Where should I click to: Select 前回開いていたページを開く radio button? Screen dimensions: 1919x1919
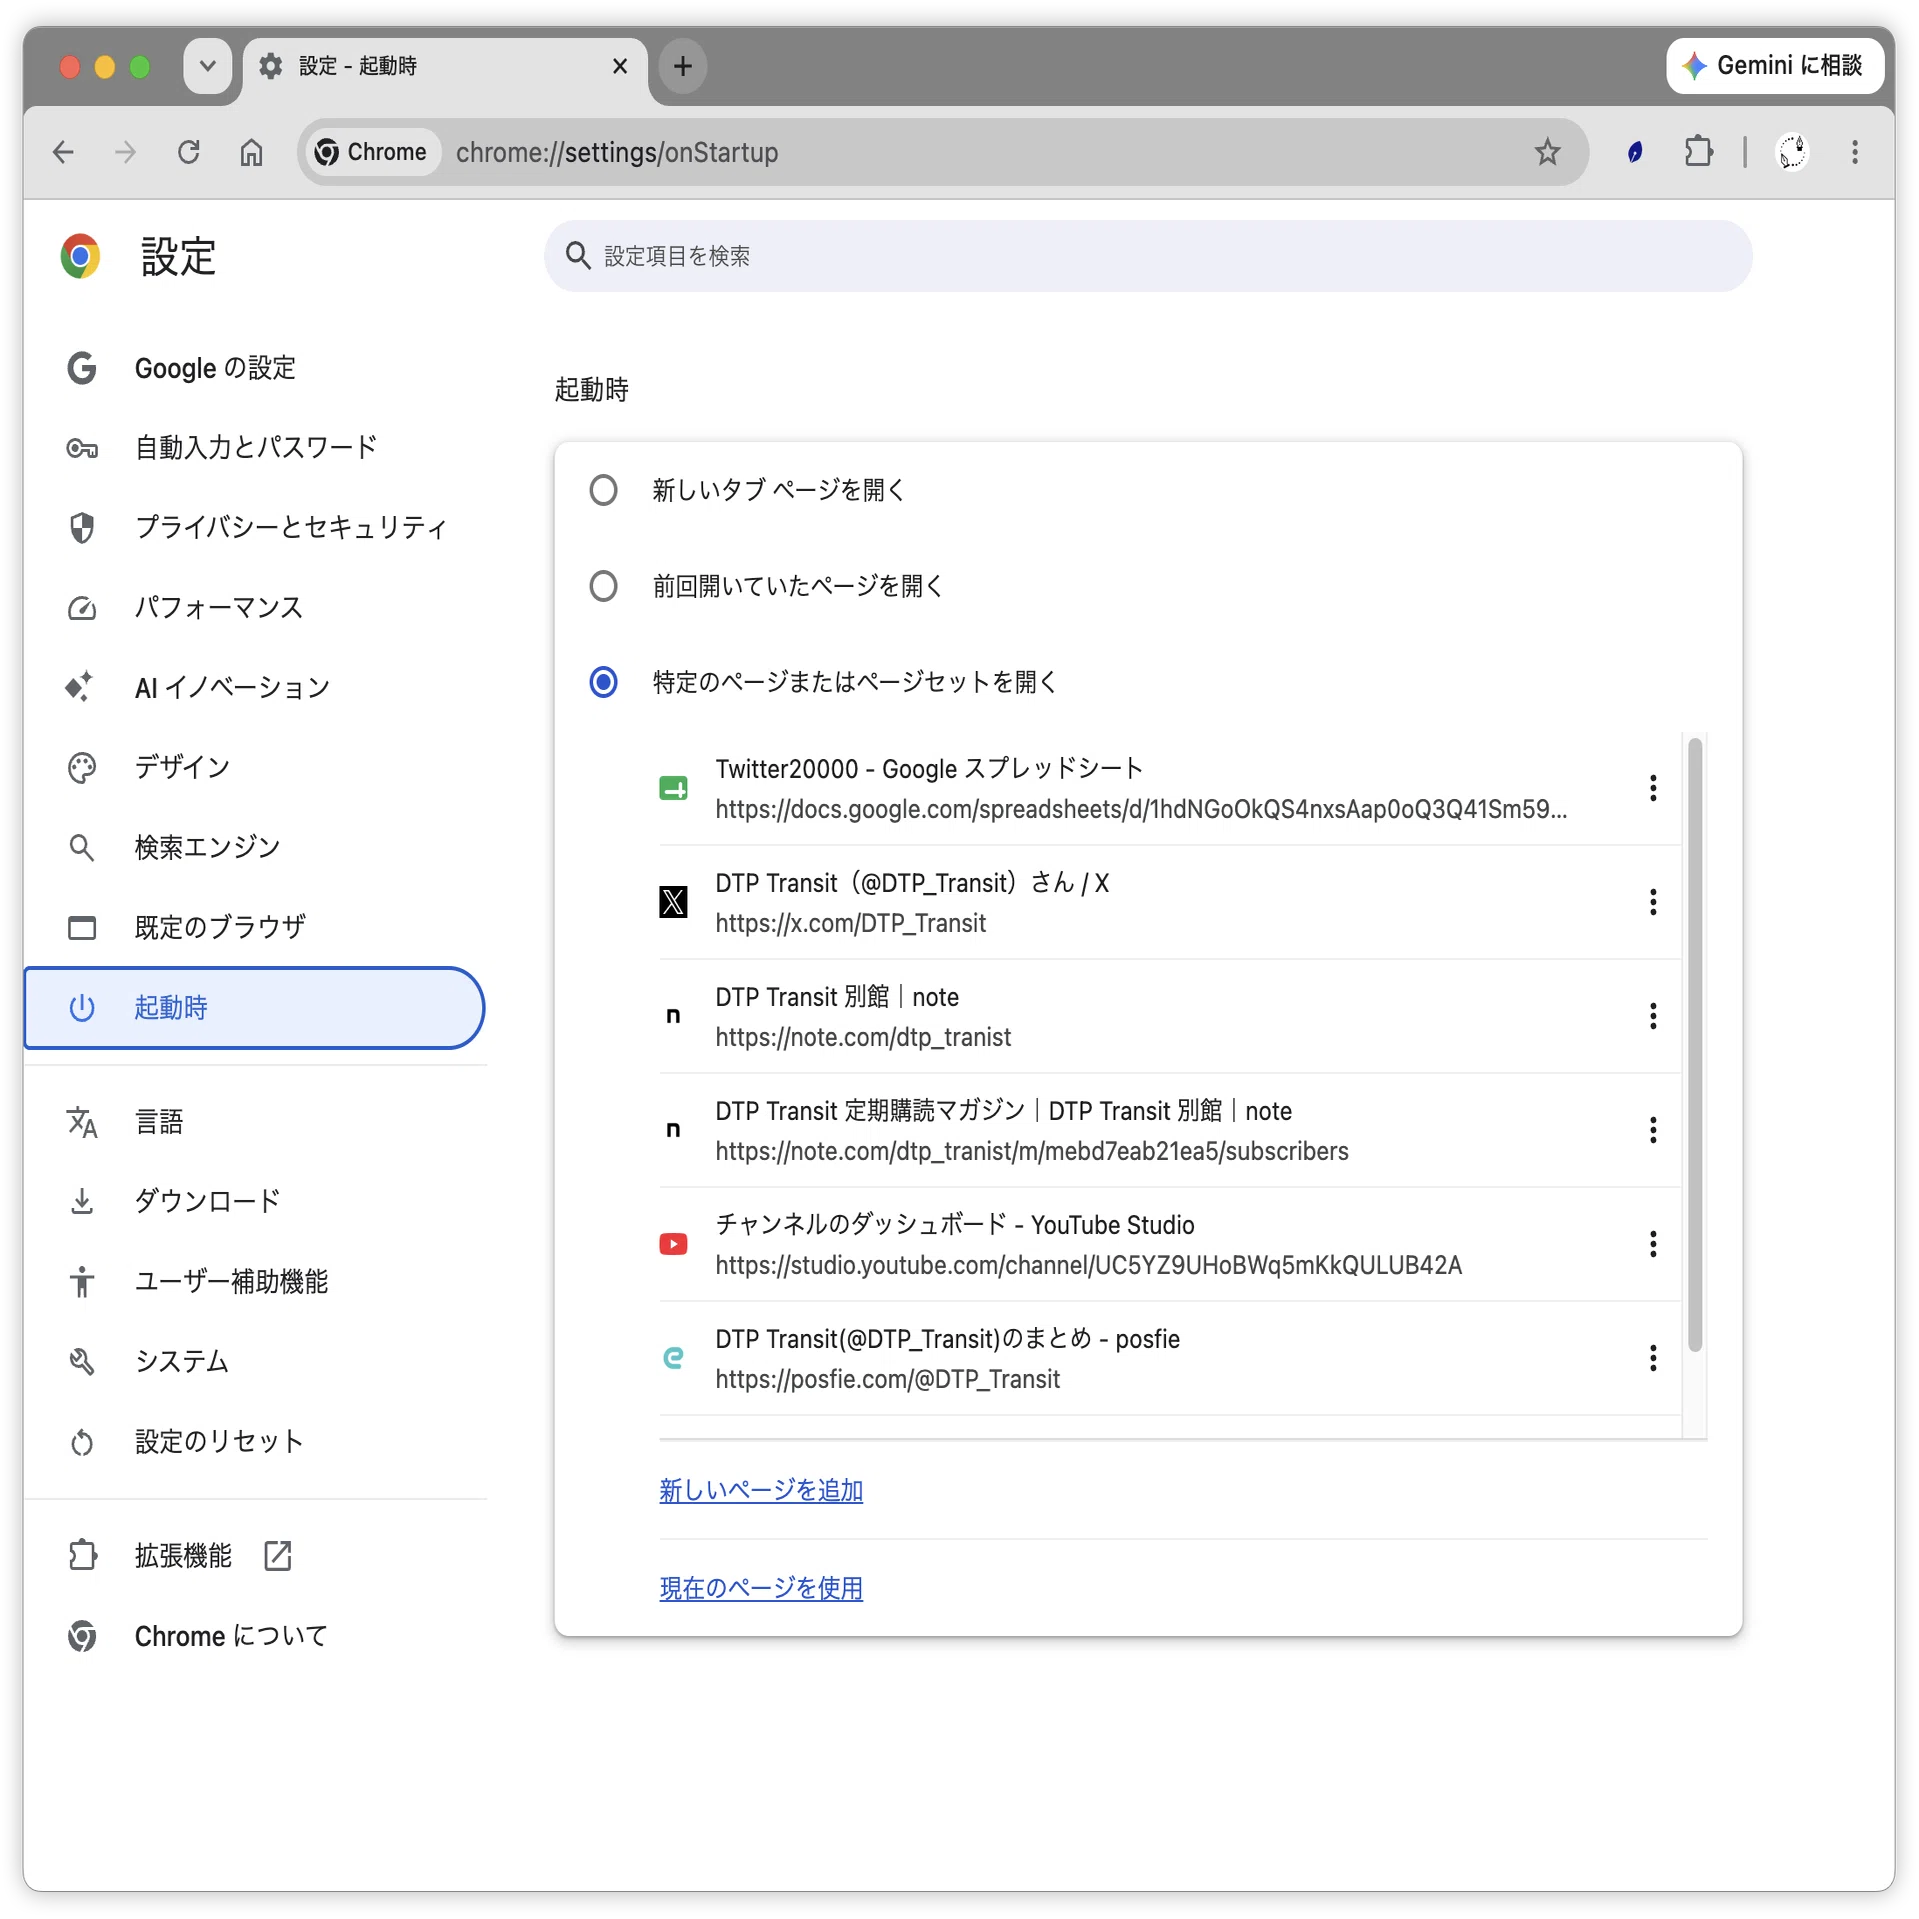603,586
